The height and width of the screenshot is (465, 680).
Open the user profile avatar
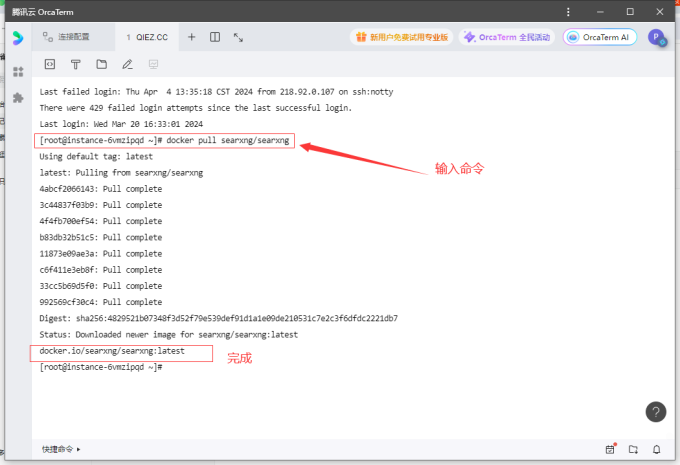click(657, 37)
